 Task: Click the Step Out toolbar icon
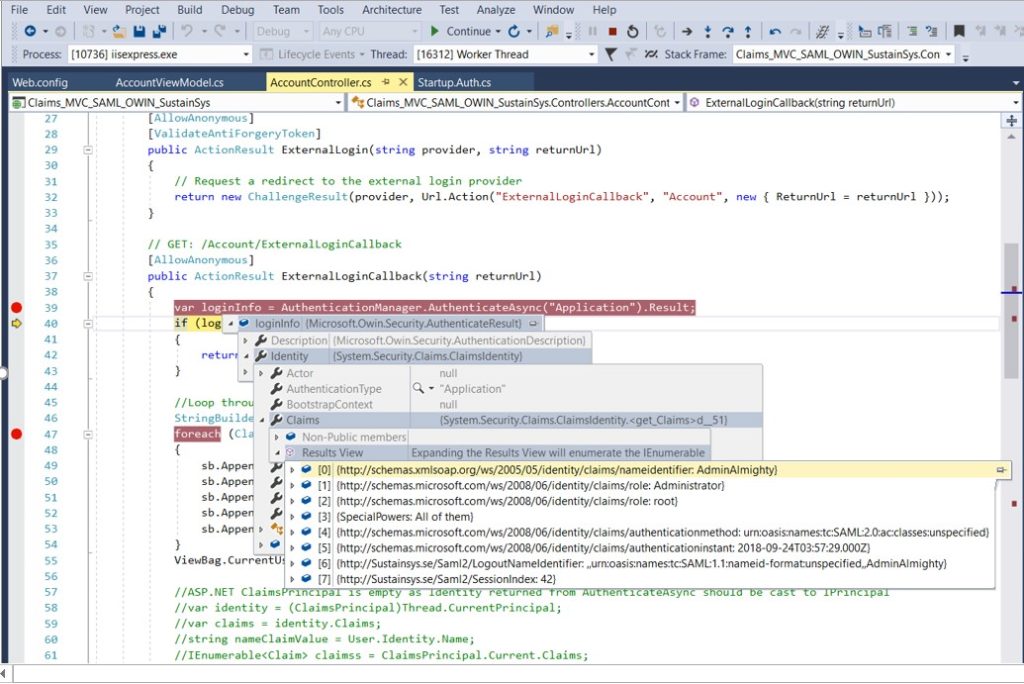point(747,31)
